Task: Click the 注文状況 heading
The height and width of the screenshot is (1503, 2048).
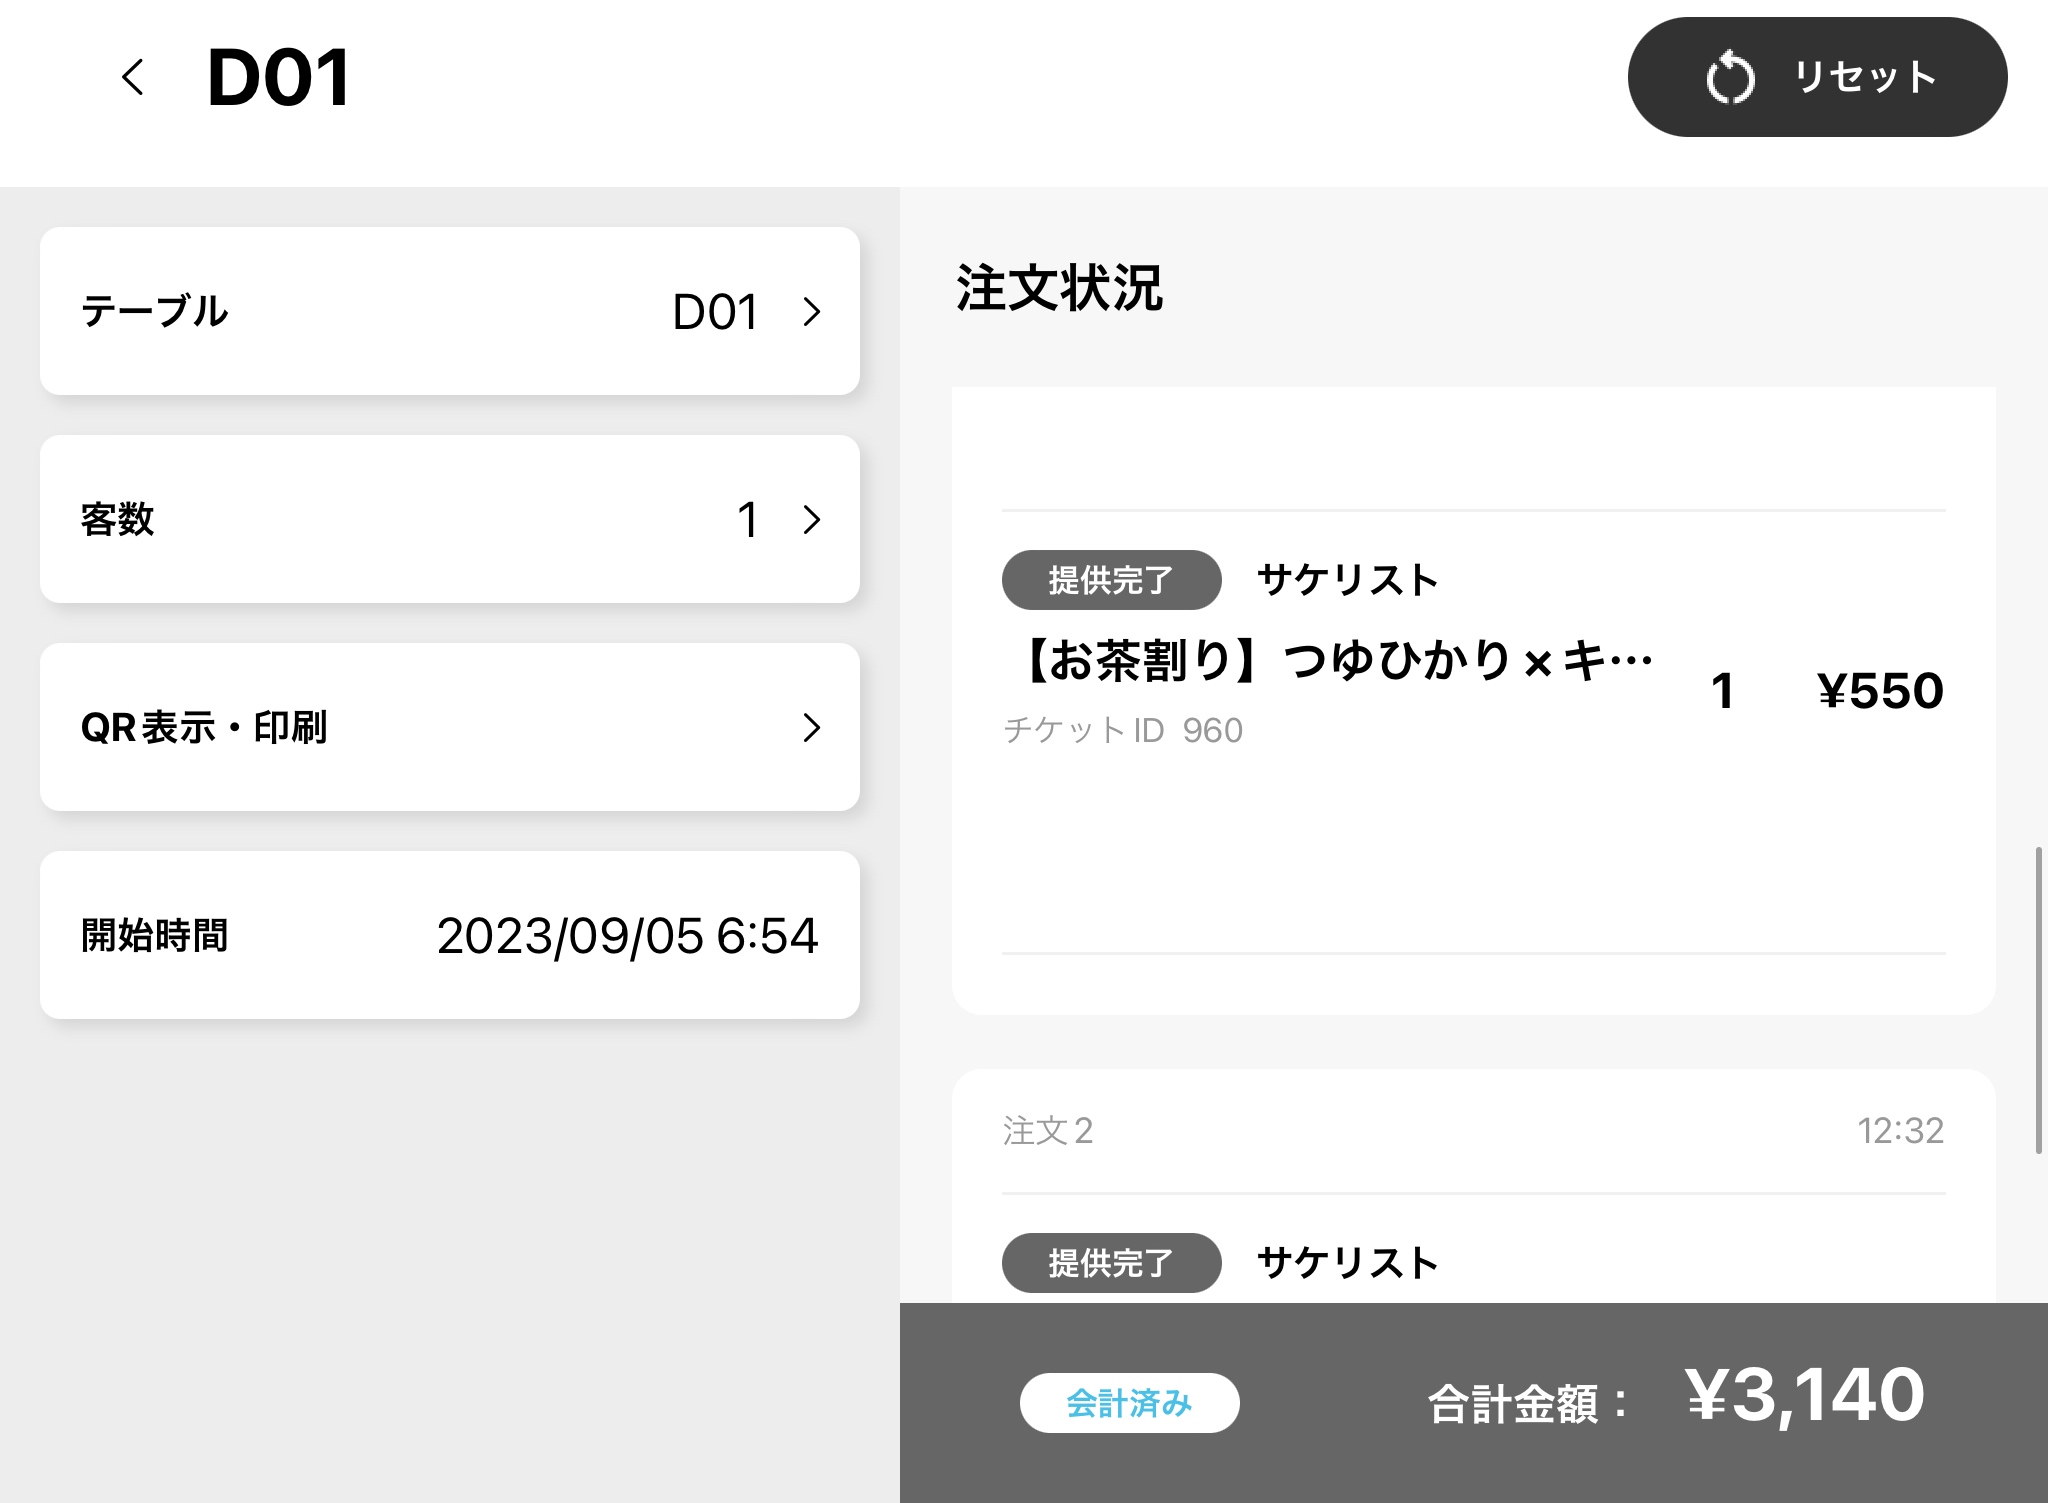Action: pos(1059,288)
